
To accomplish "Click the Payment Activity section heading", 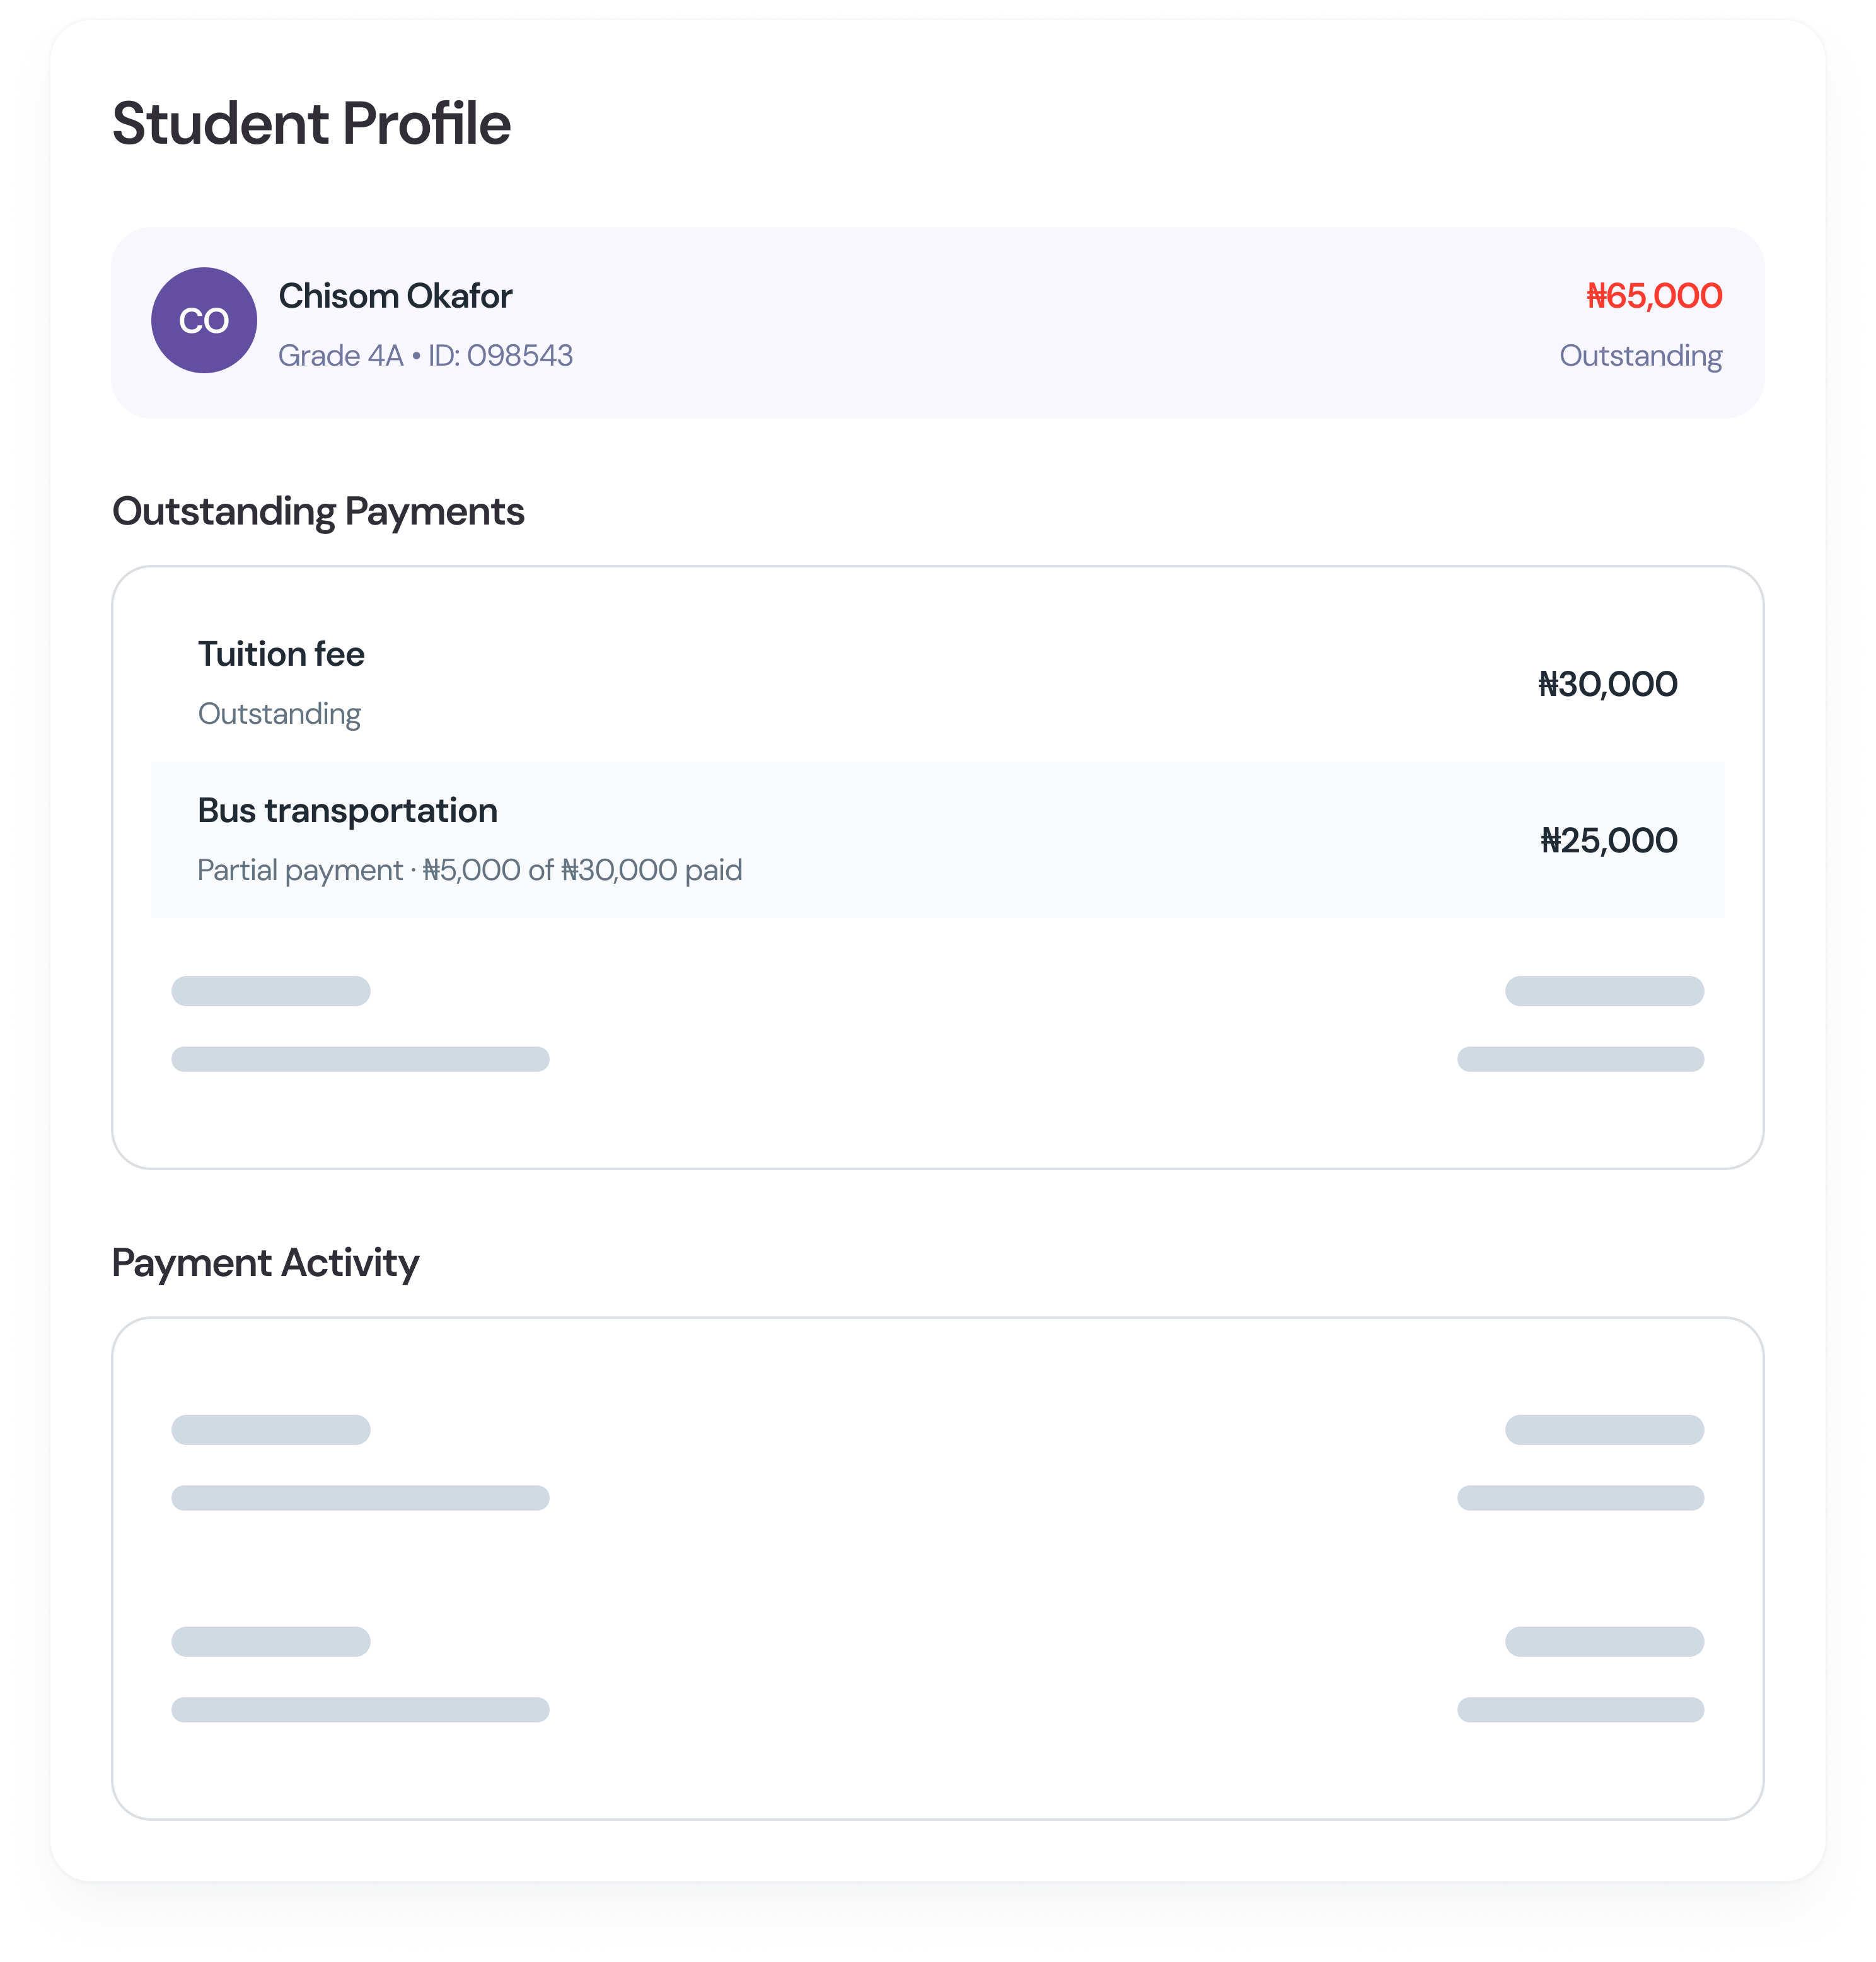I will click(265, 1262).
